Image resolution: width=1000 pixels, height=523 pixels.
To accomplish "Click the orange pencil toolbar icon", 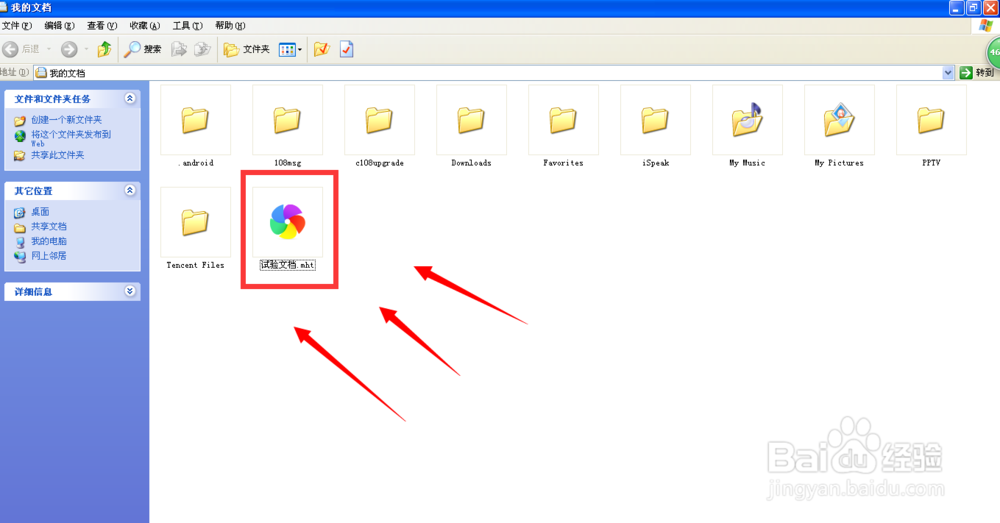I will 321,49.
